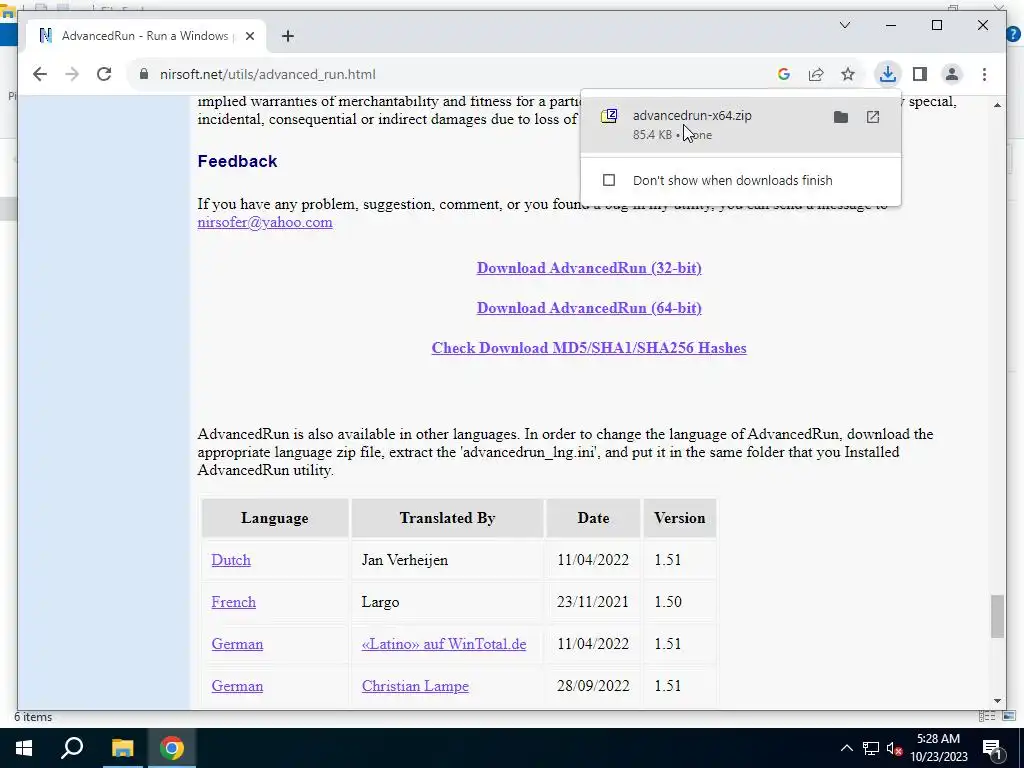1024x768 pixels.
Task: Click Jan Verheijen translator cell
Action: point(447,560)
